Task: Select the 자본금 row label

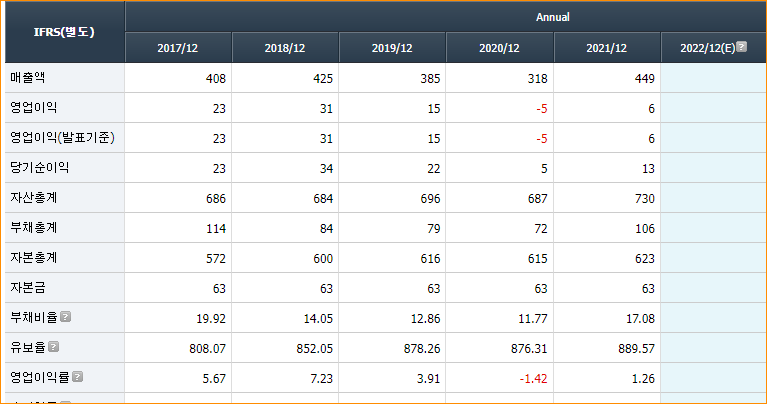Action: click(28, 288)
